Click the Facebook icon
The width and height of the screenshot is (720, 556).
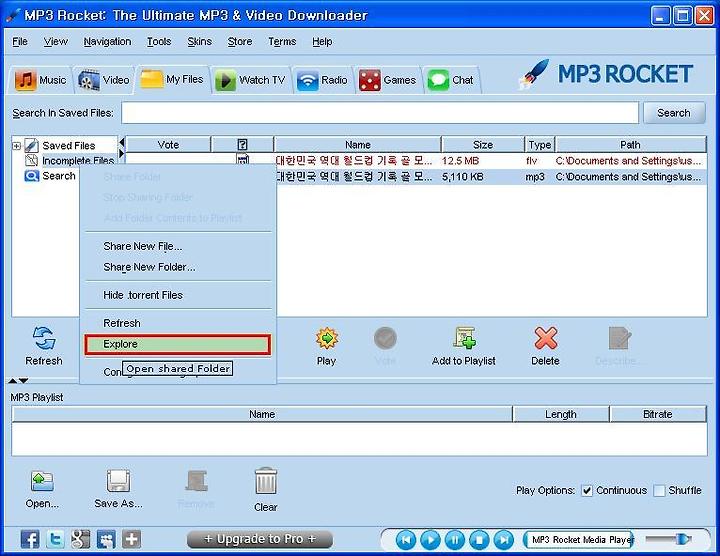pyautogui.click(x=30, y=539)
